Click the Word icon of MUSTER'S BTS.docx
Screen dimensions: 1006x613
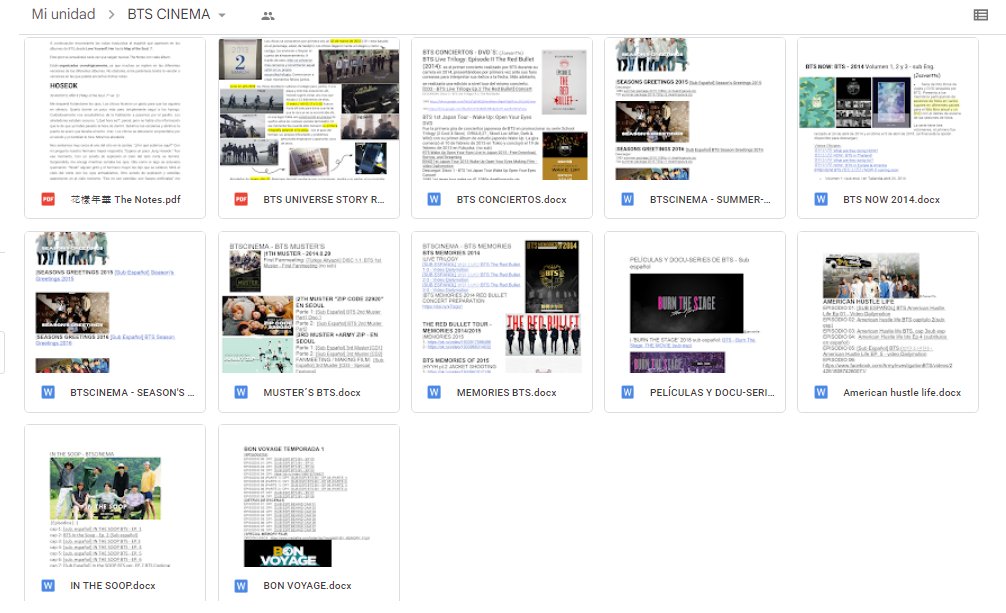[x=241, y=392]
